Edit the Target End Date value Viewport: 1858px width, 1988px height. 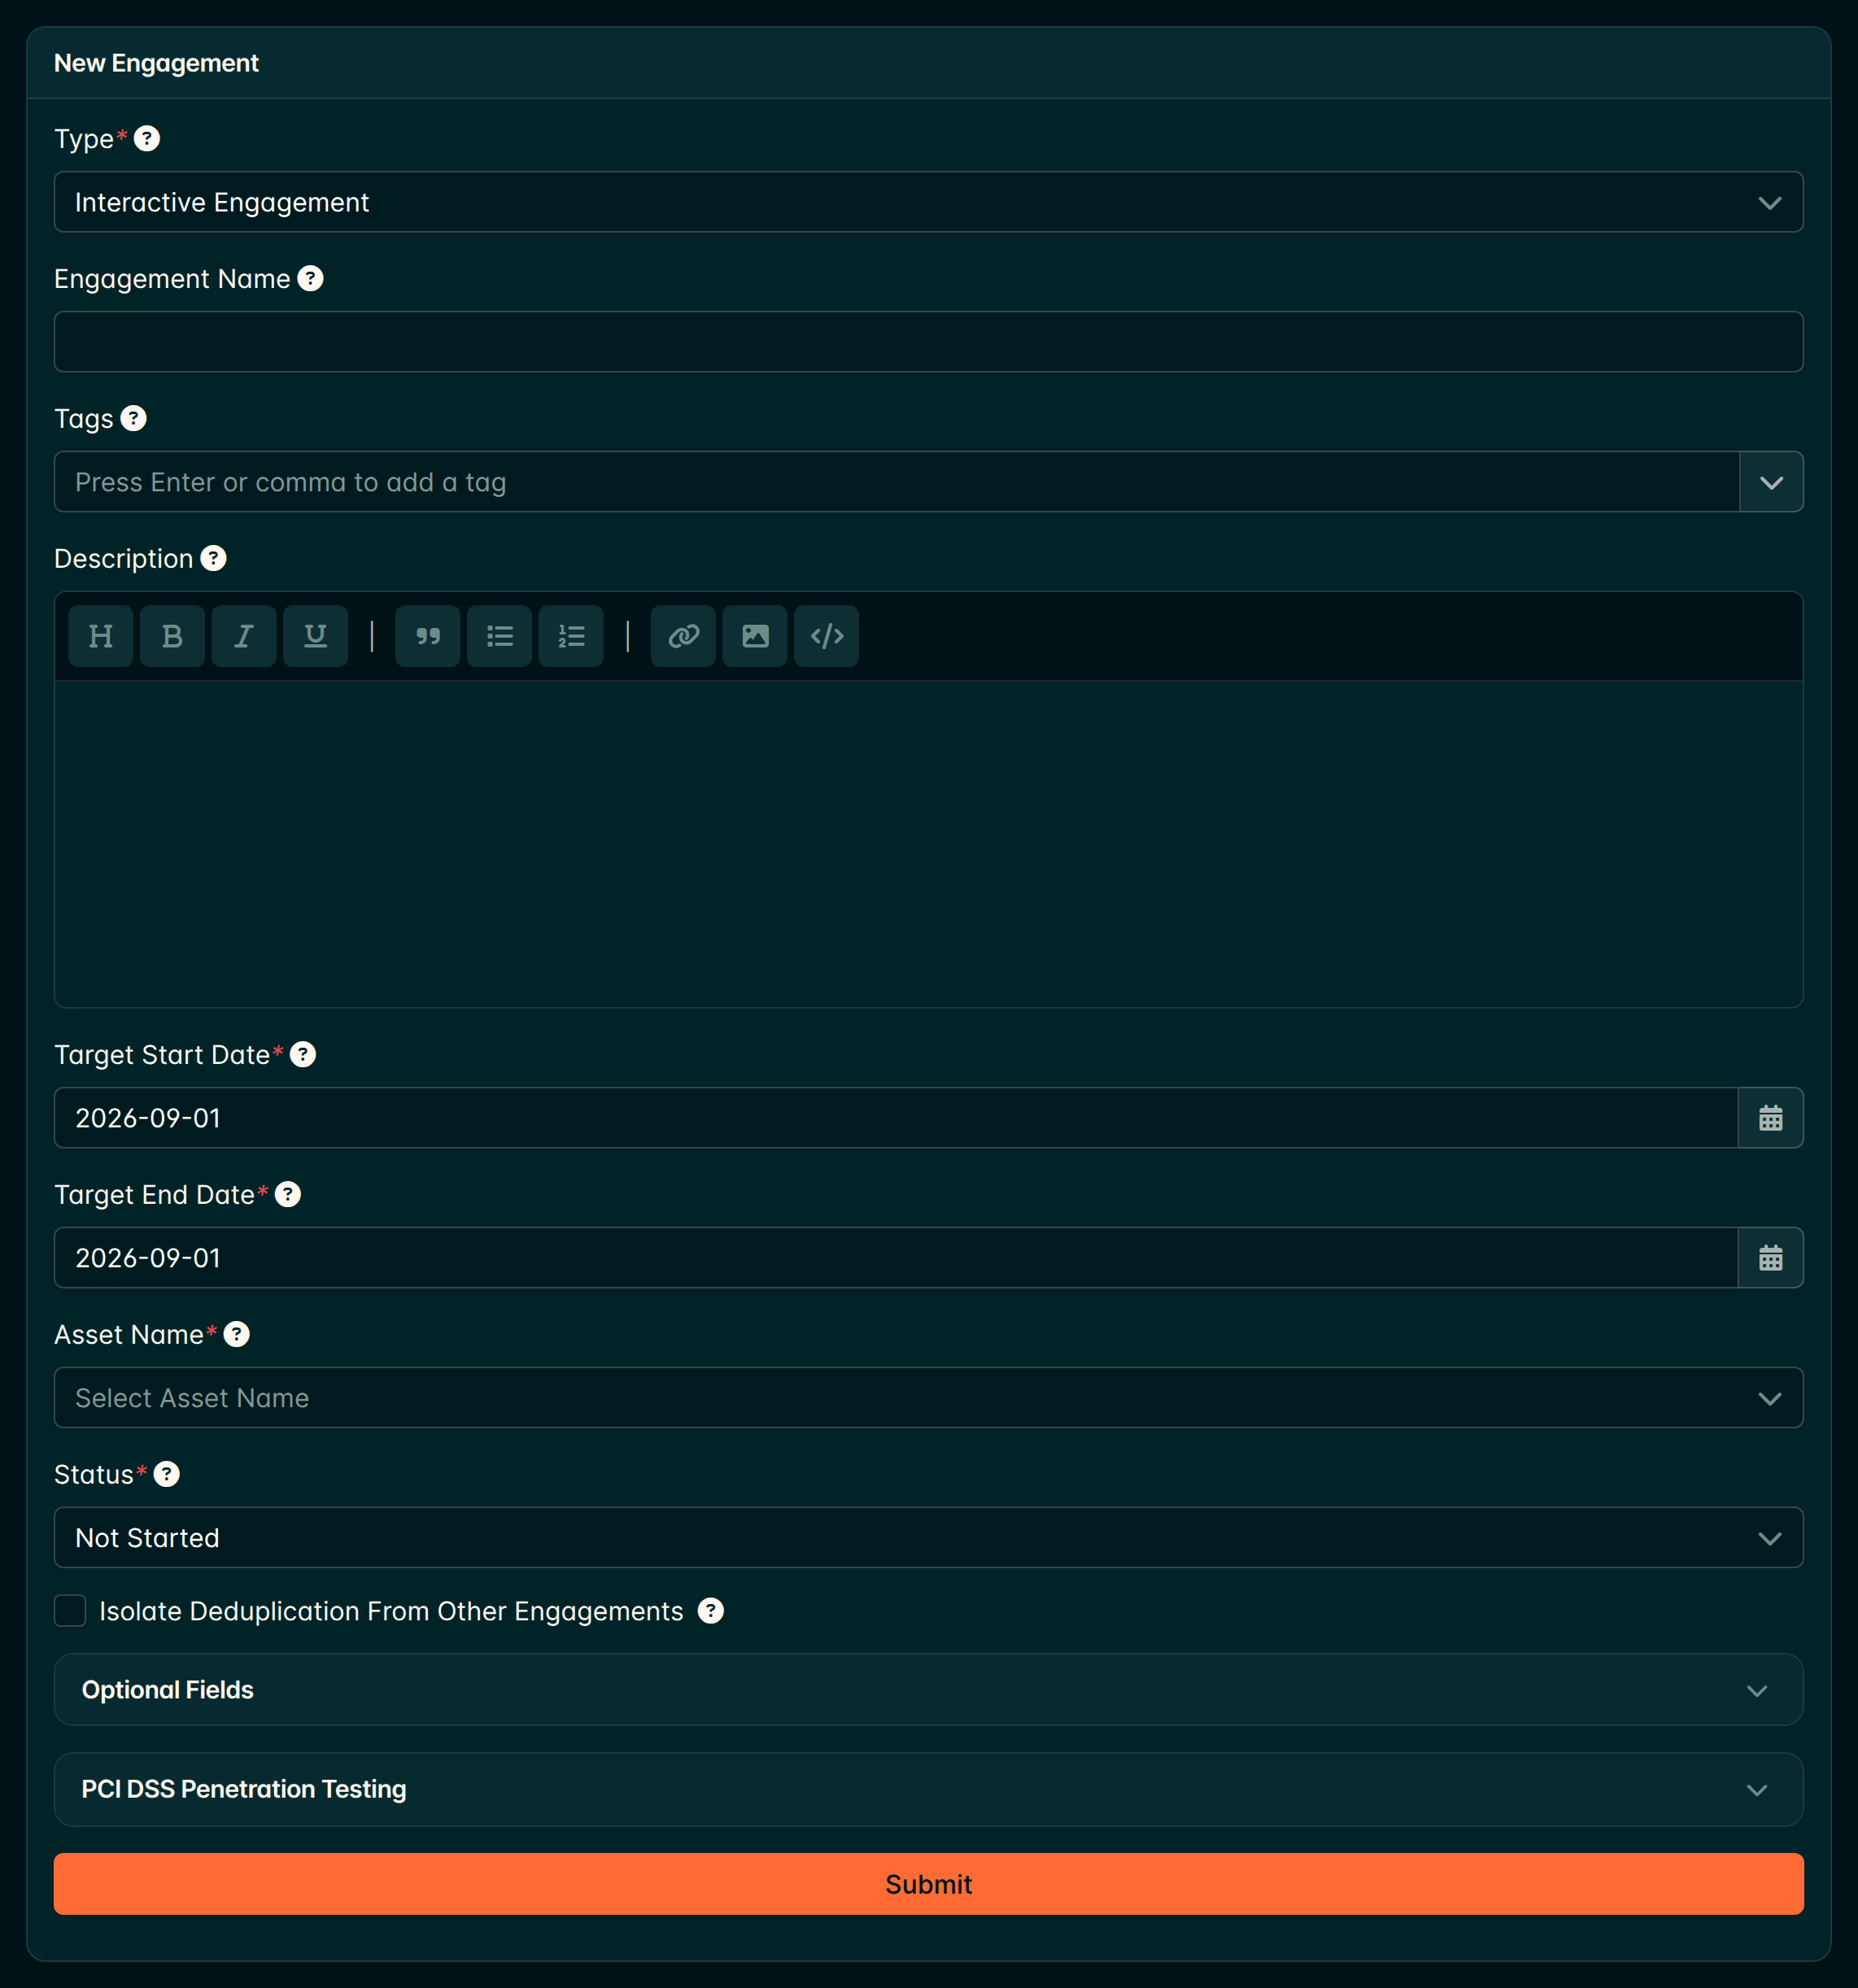pyautogui.click(x=896, y=1258)
